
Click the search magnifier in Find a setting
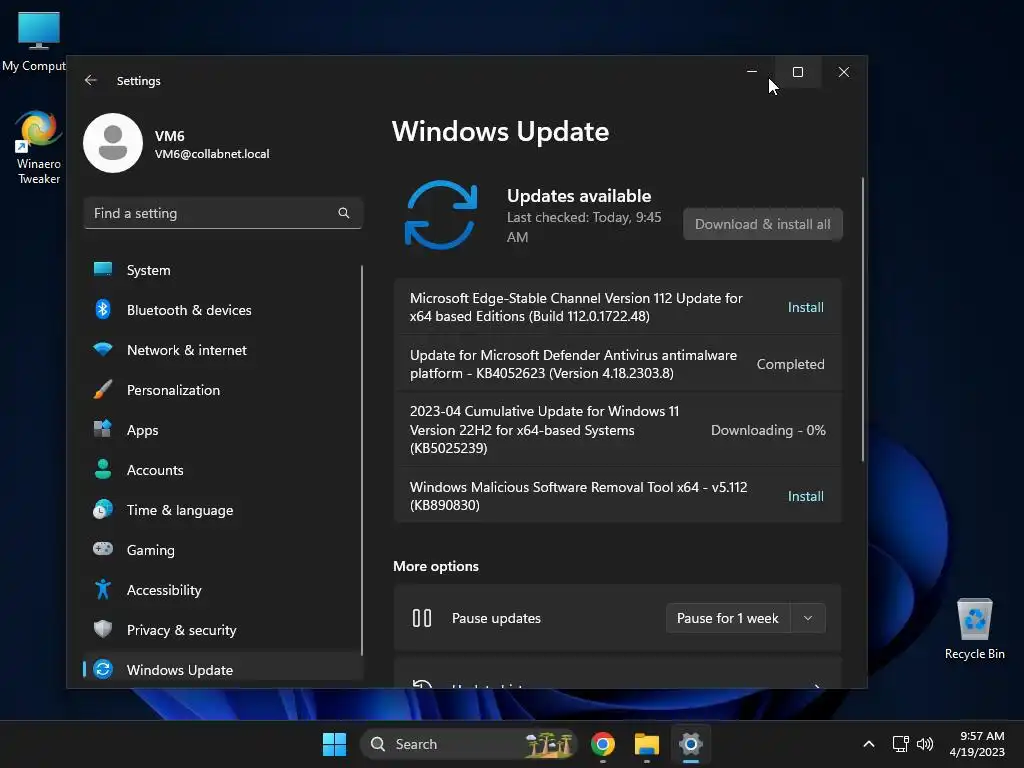tap(344, 213)
